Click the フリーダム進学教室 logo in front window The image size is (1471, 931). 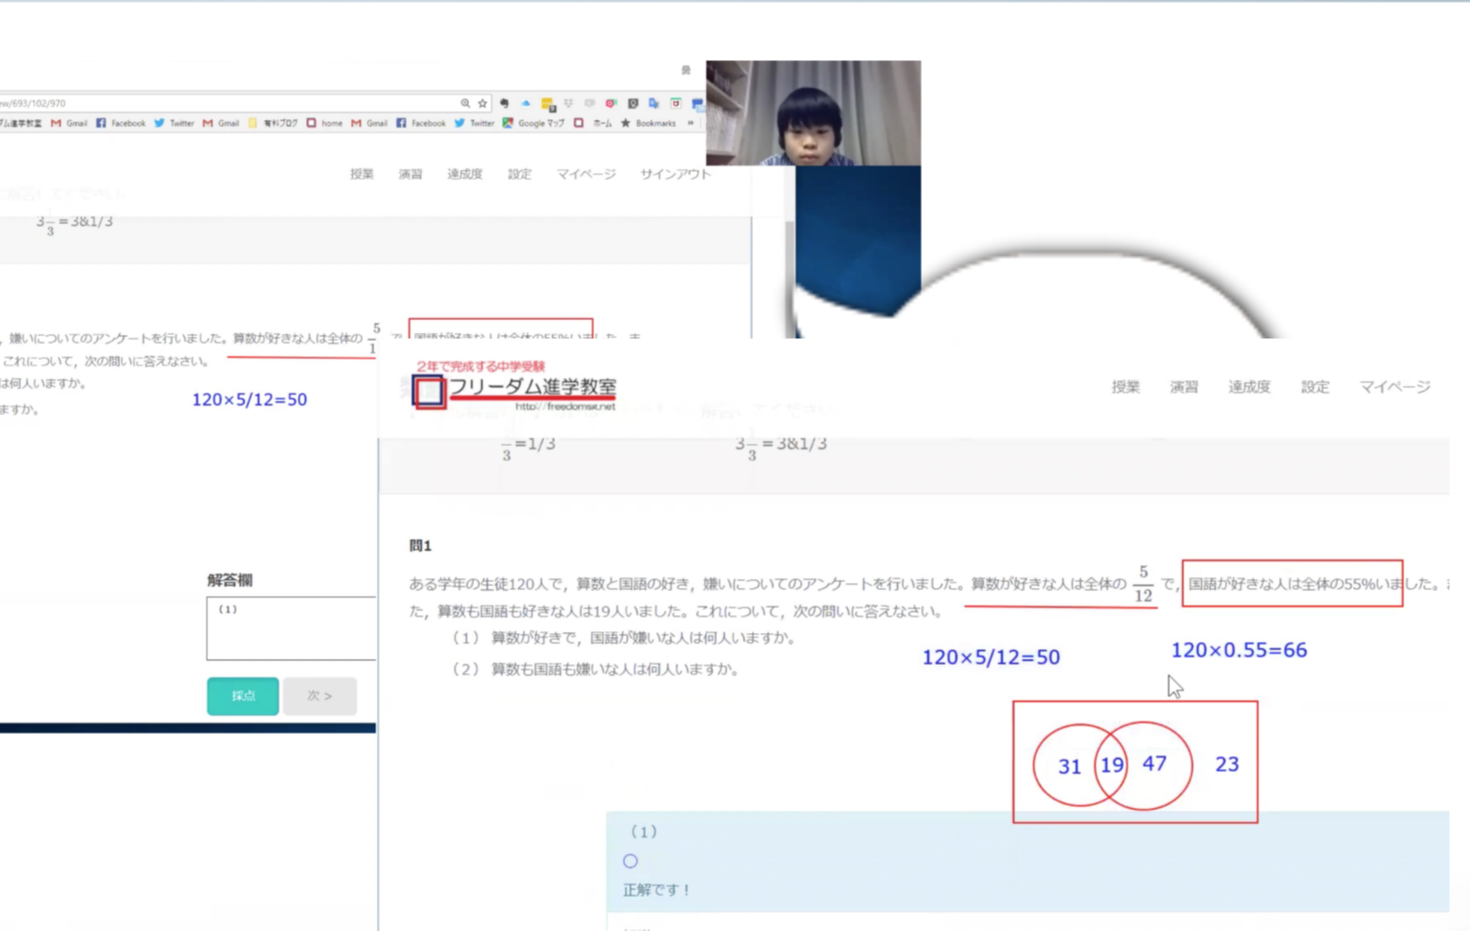click(x=516, y=388)
